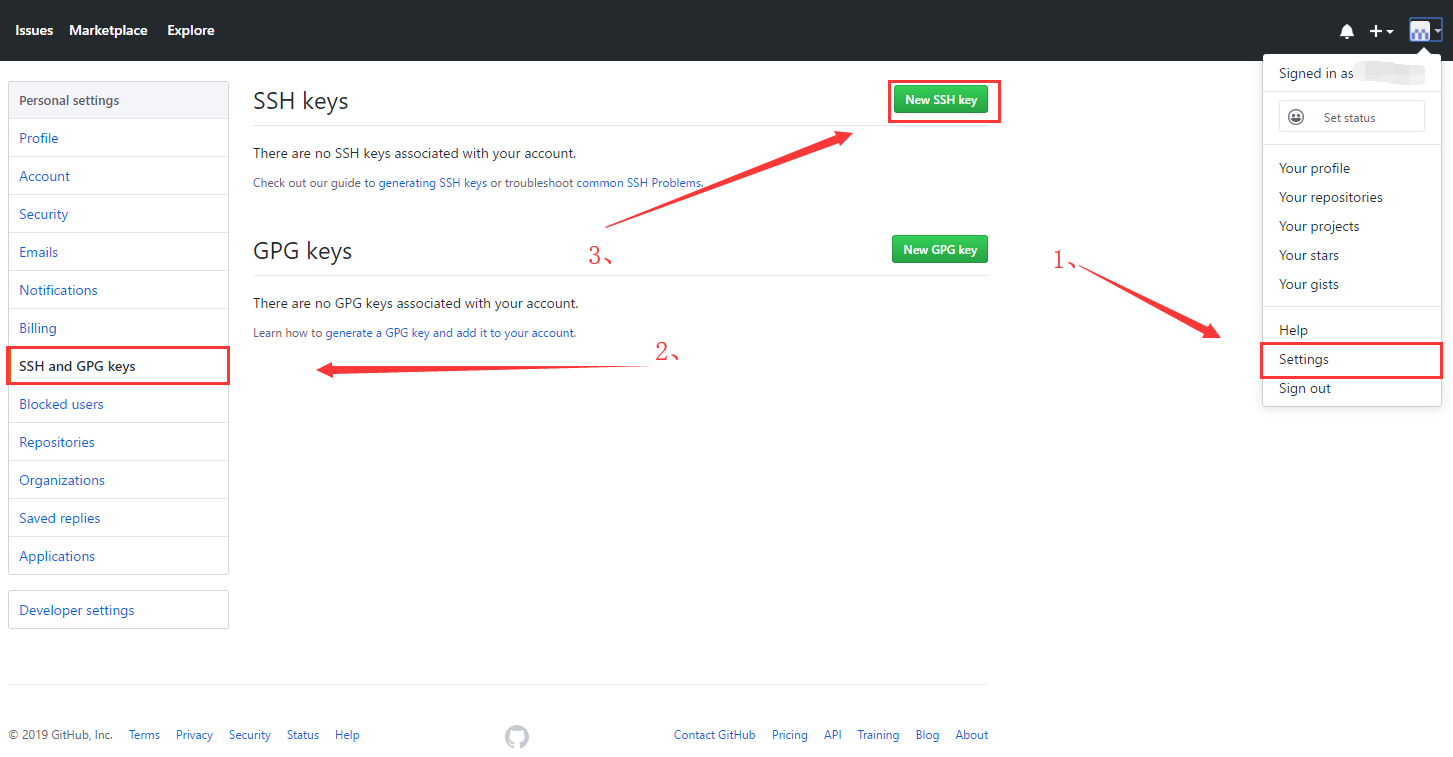Viewport: 1453px width, 757px height.
Task: Open Applications in settings sidebar
Action: (x=118, y=556)
